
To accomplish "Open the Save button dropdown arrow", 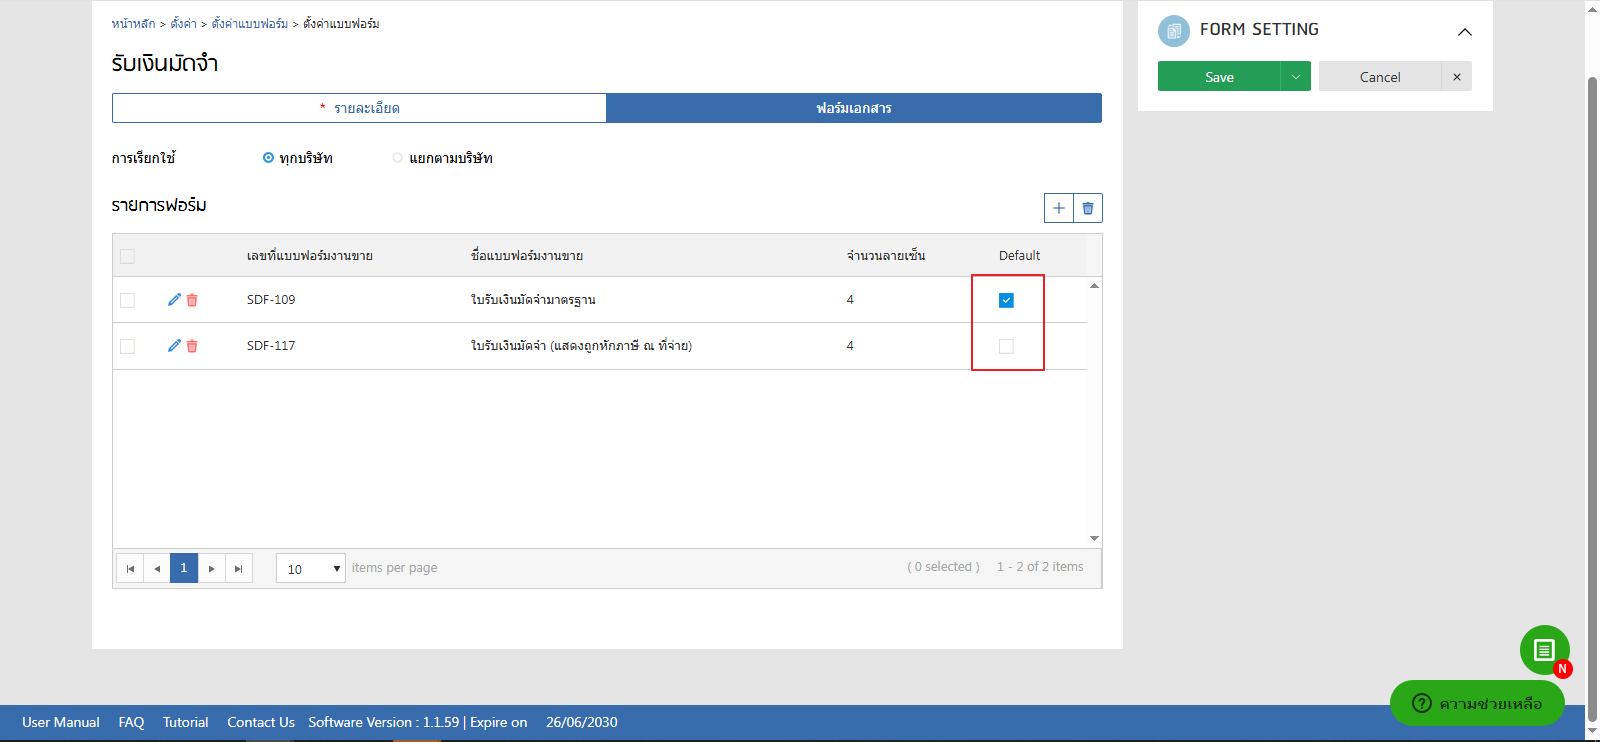I will coord(1295,77).
